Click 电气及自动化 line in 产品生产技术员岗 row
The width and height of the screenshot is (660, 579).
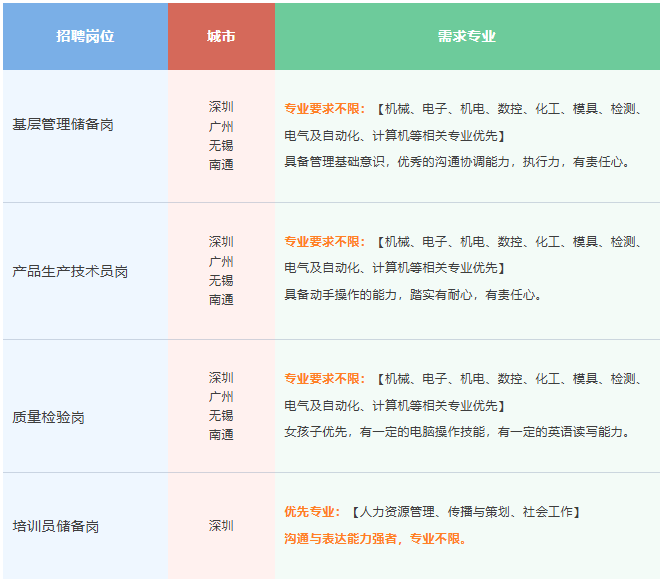coord(395,268)
